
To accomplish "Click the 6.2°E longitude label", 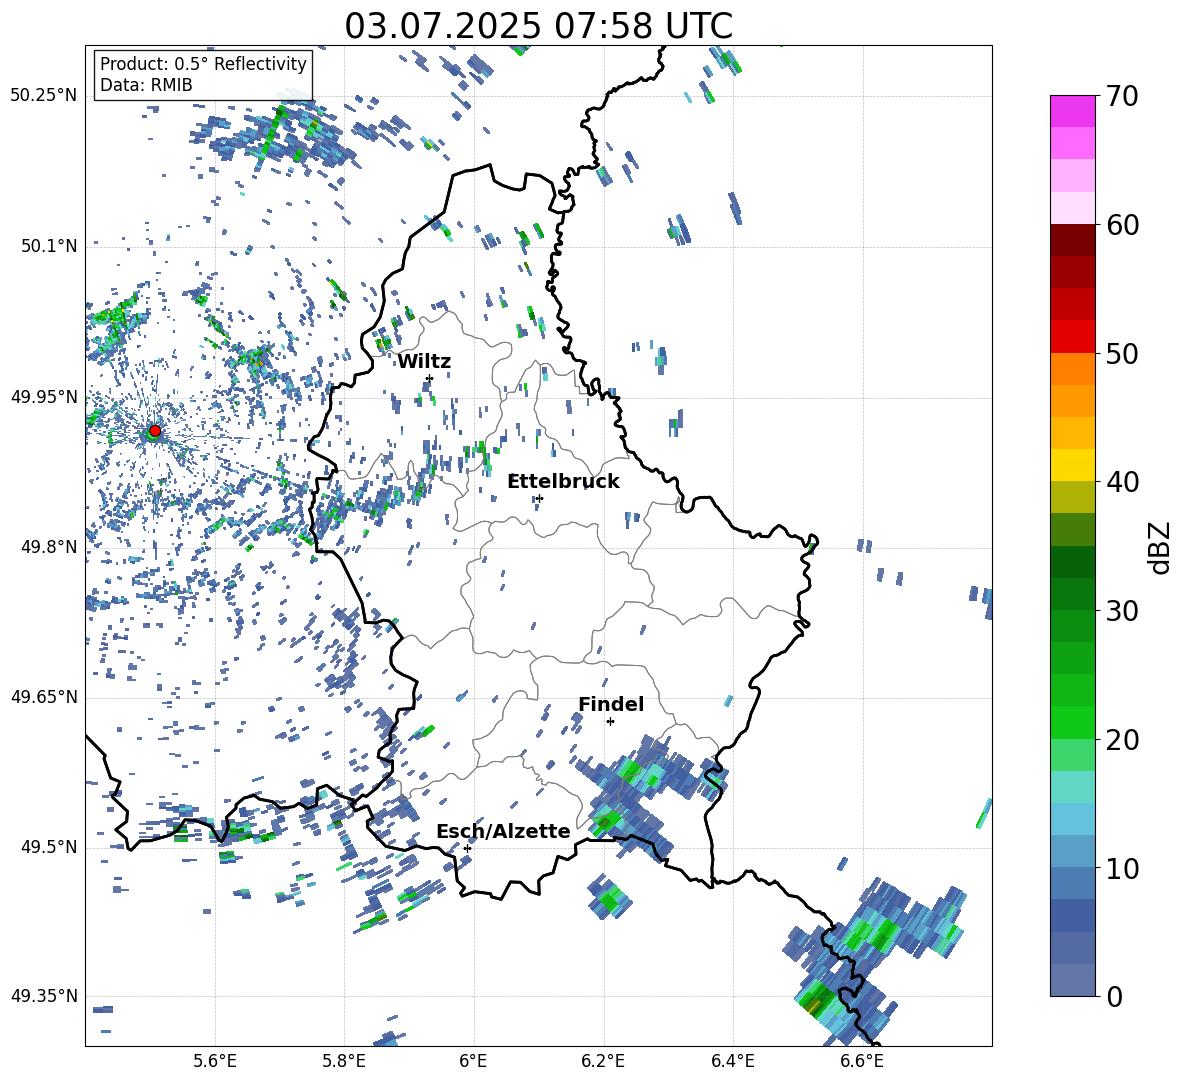I will point(603,1061).
